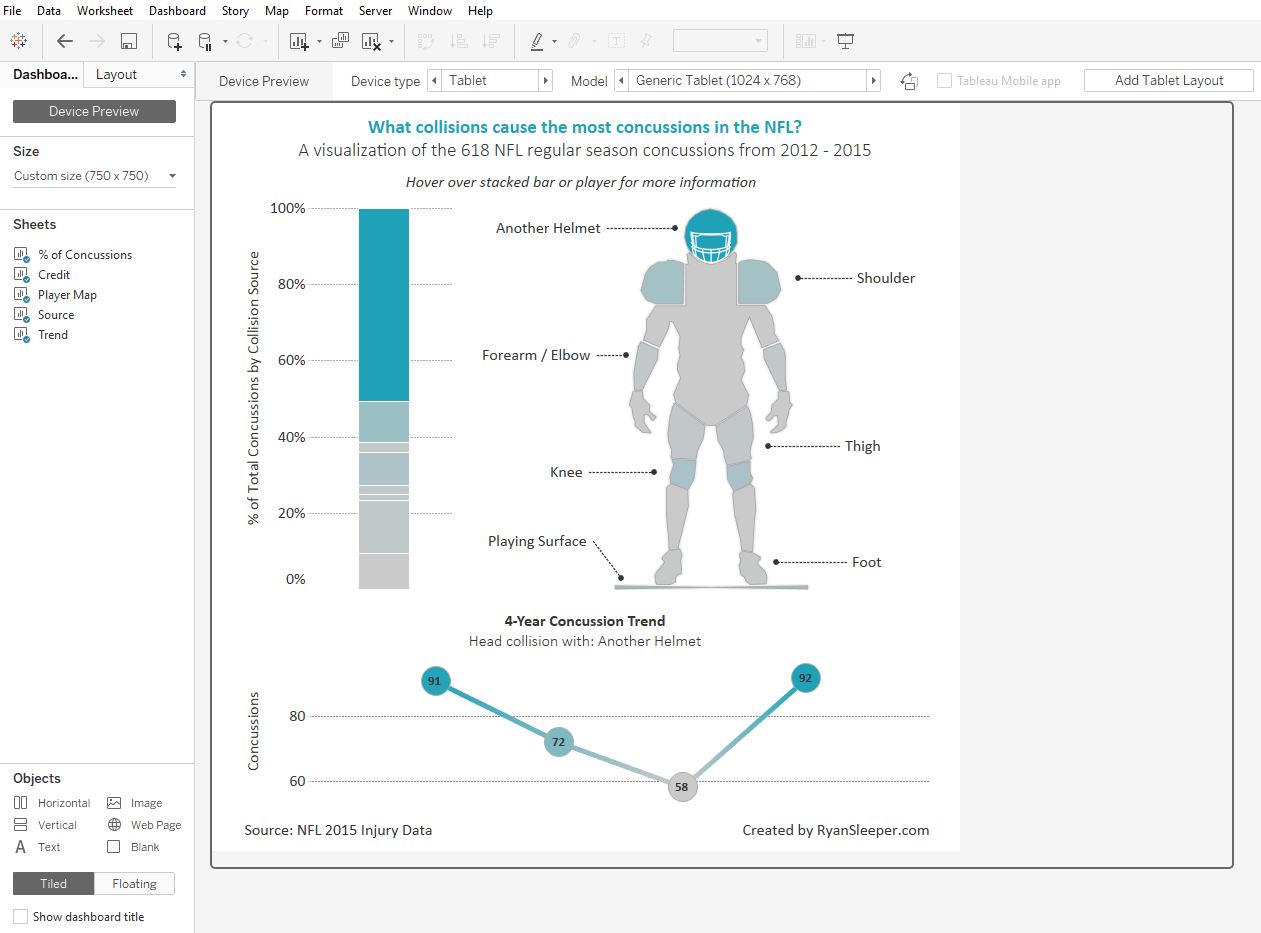1261x933 pixels.
Task: Click the 'Created by RyanSleeper.com' credit text
Action: click(836, 830)
